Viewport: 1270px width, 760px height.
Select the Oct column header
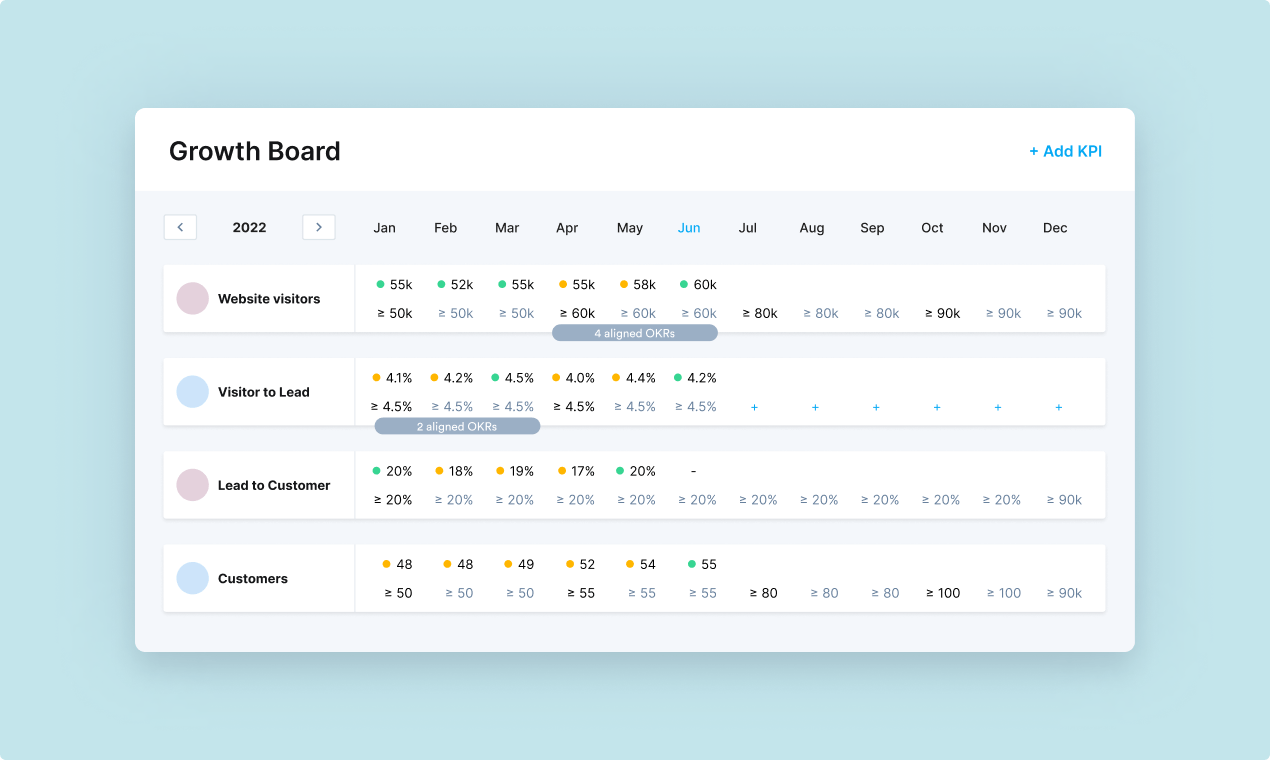(932, 228)
